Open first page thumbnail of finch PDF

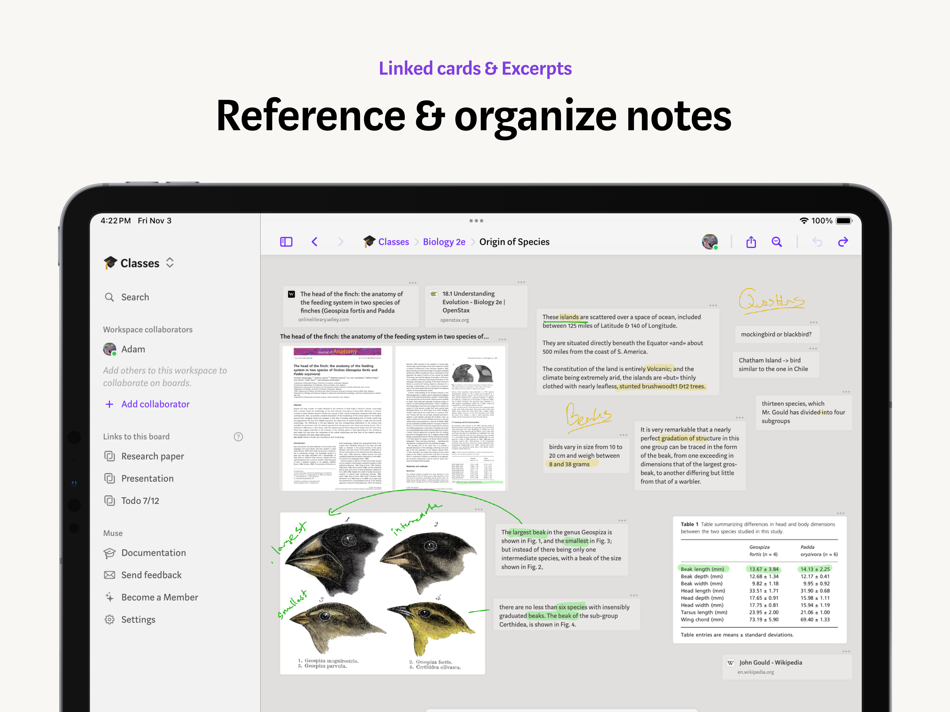[337, 418]
